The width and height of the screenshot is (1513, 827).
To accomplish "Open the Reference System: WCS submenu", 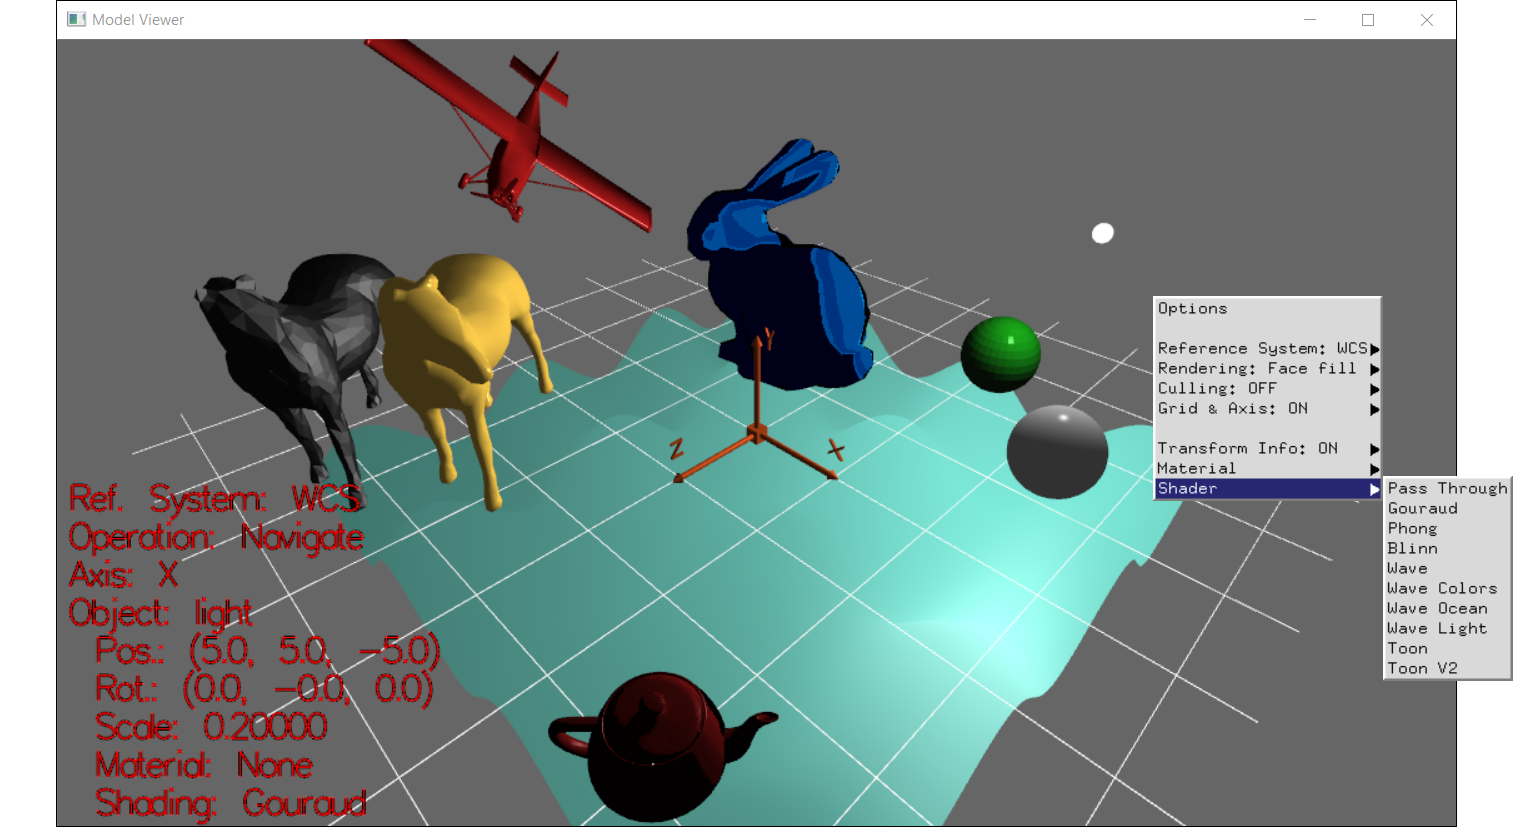I will tap(1267, 348).
